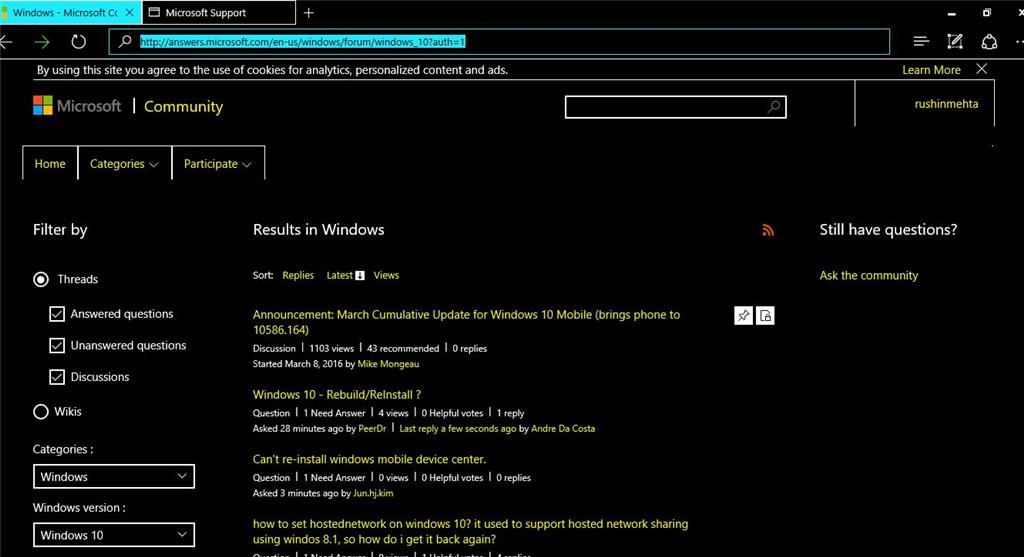Screen dimensions: 1024x557
Task: Click the Share/notifications icon in browser toolbar
Action: click(989, 42)
